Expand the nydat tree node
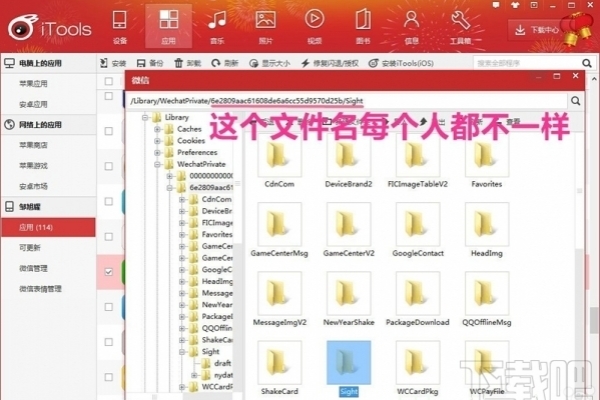 pyautogui.click(x=194, y=375)
